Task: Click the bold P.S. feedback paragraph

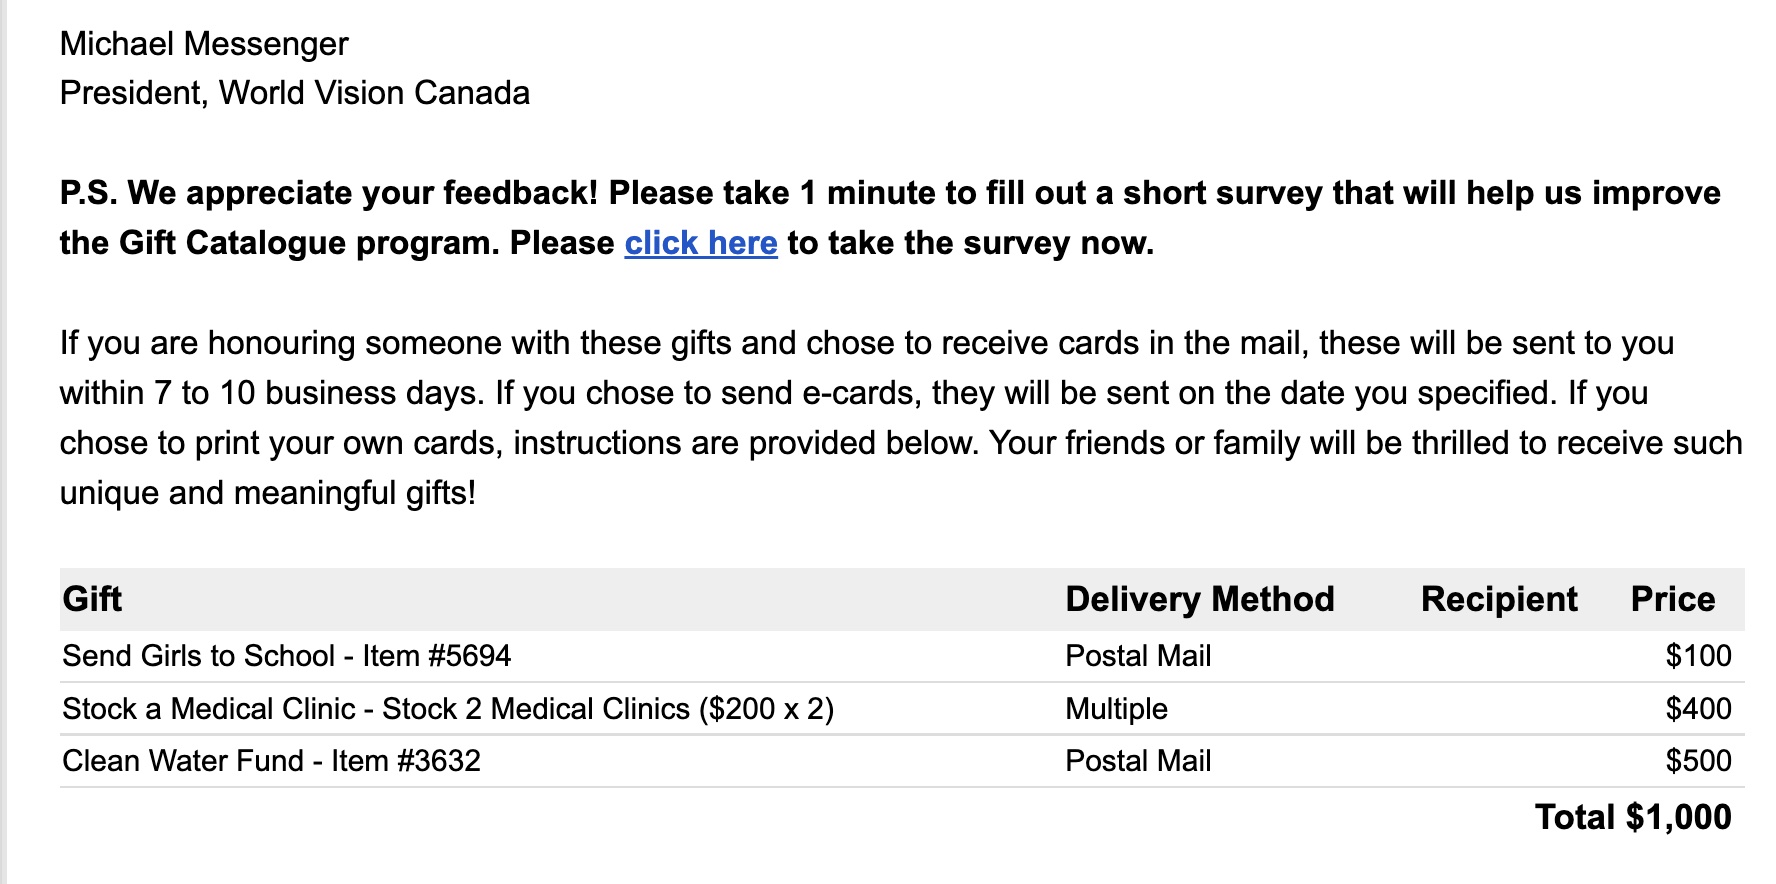Action: 888,194
